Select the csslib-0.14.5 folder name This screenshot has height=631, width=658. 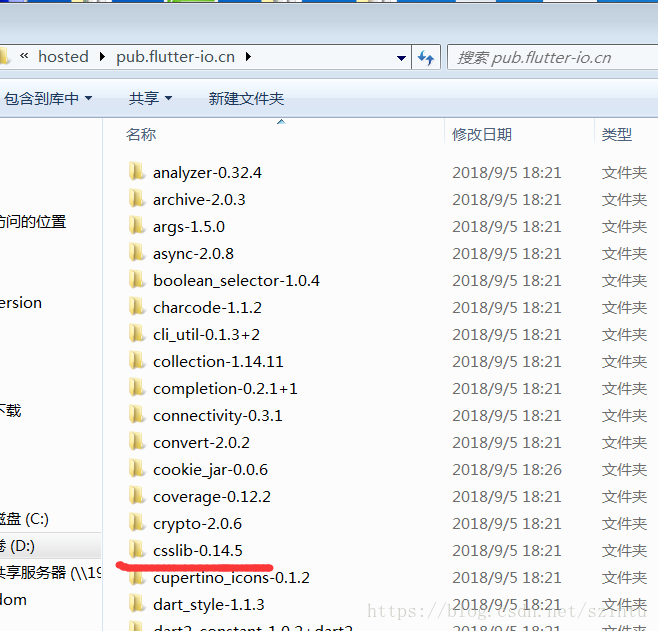click(x=198, y=550)
